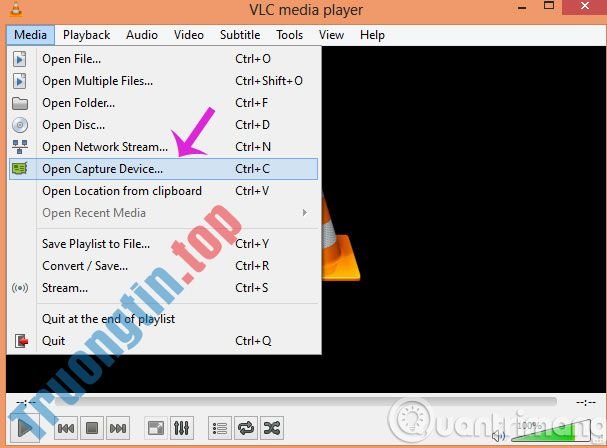Minimize the VLC window

[x=522, y=7]
